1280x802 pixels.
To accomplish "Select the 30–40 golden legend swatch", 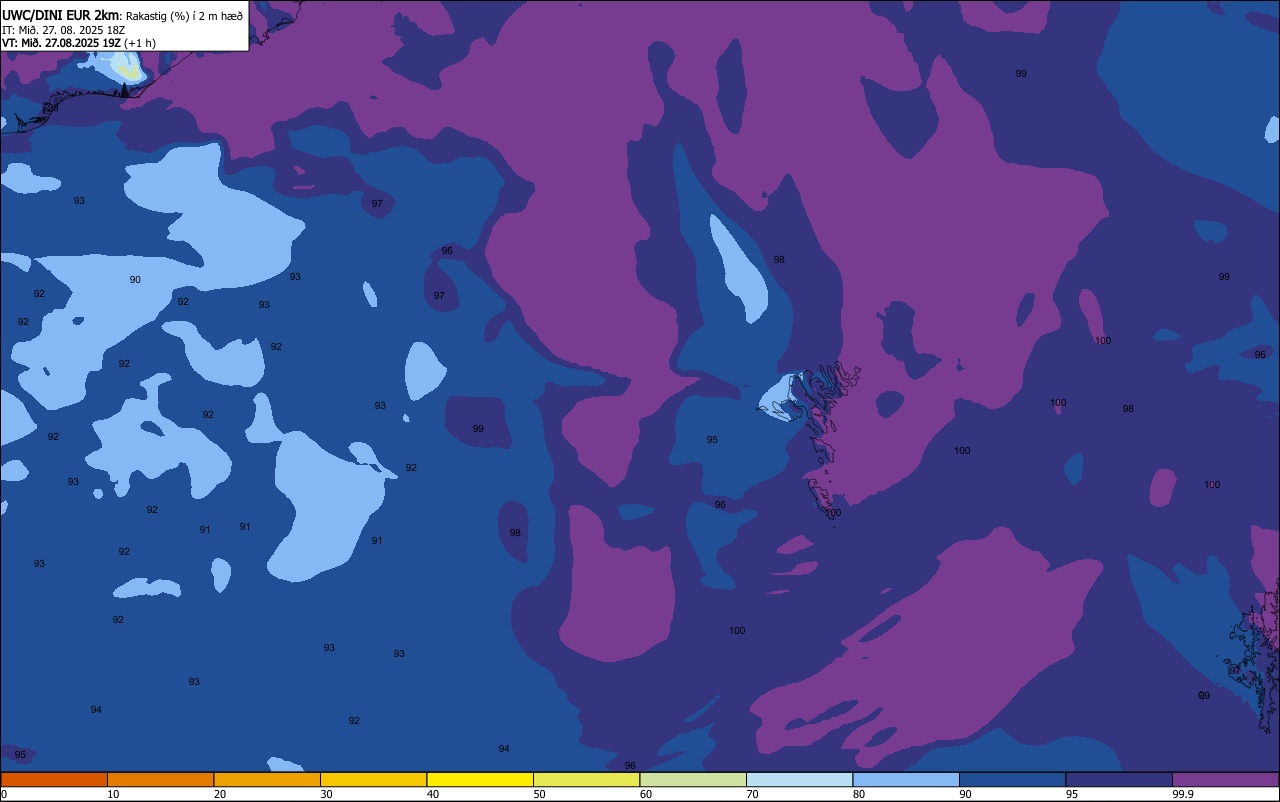I will click(373, 779).
